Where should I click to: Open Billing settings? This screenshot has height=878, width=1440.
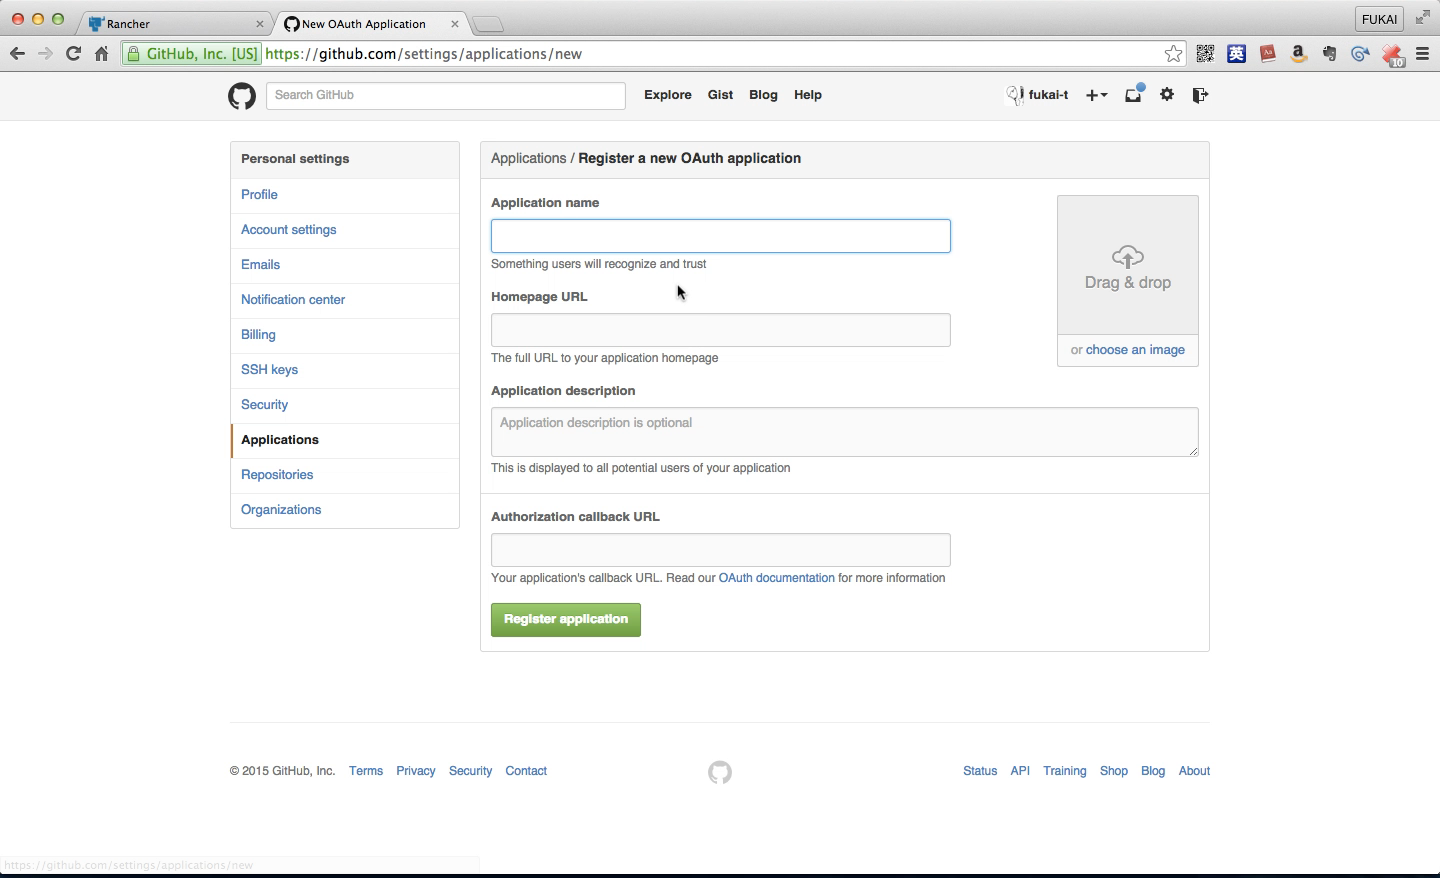coord(345,335)
